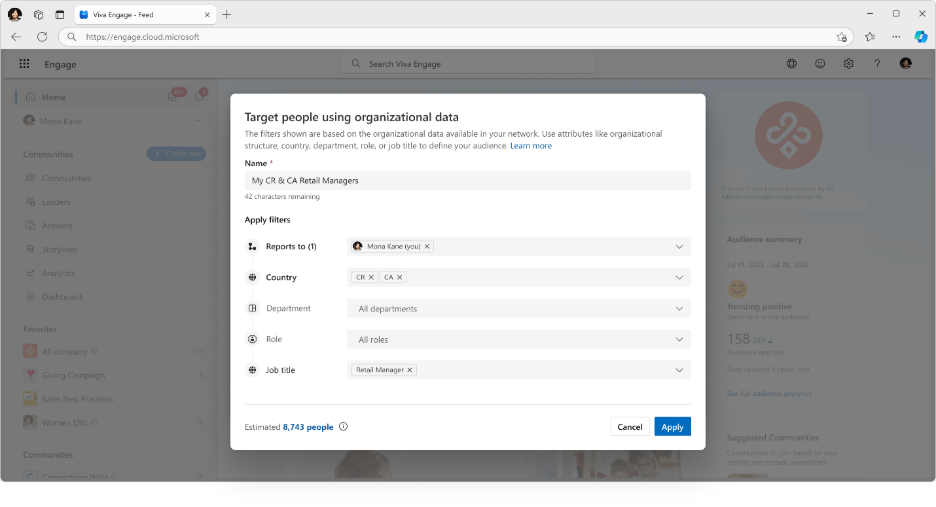
Task: Open a new browser tab
Action: (x=227, y=14)
